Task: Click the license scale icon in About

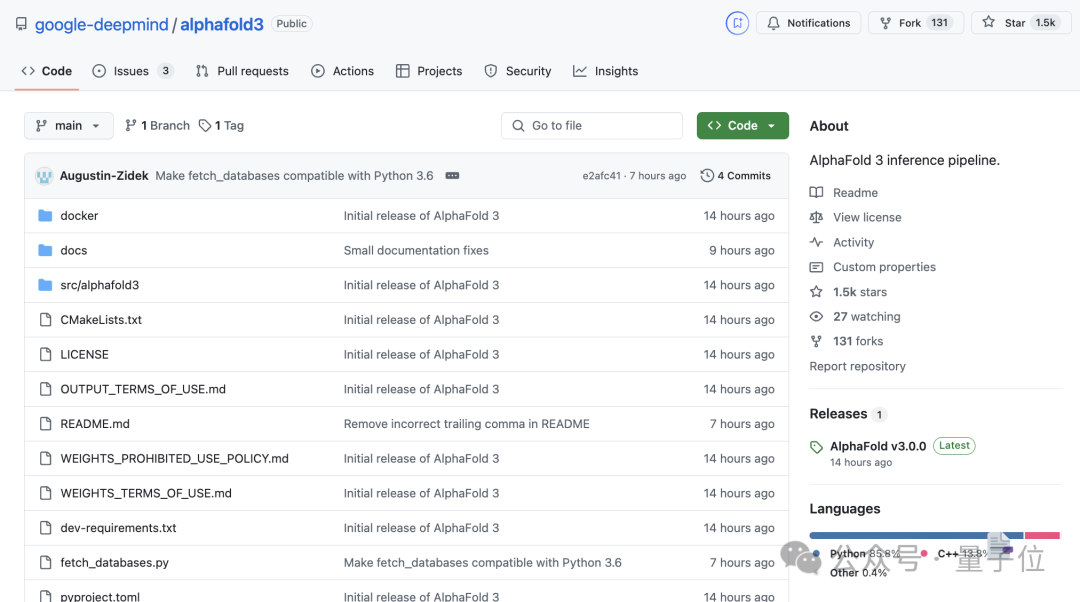Action: (816, 217)
